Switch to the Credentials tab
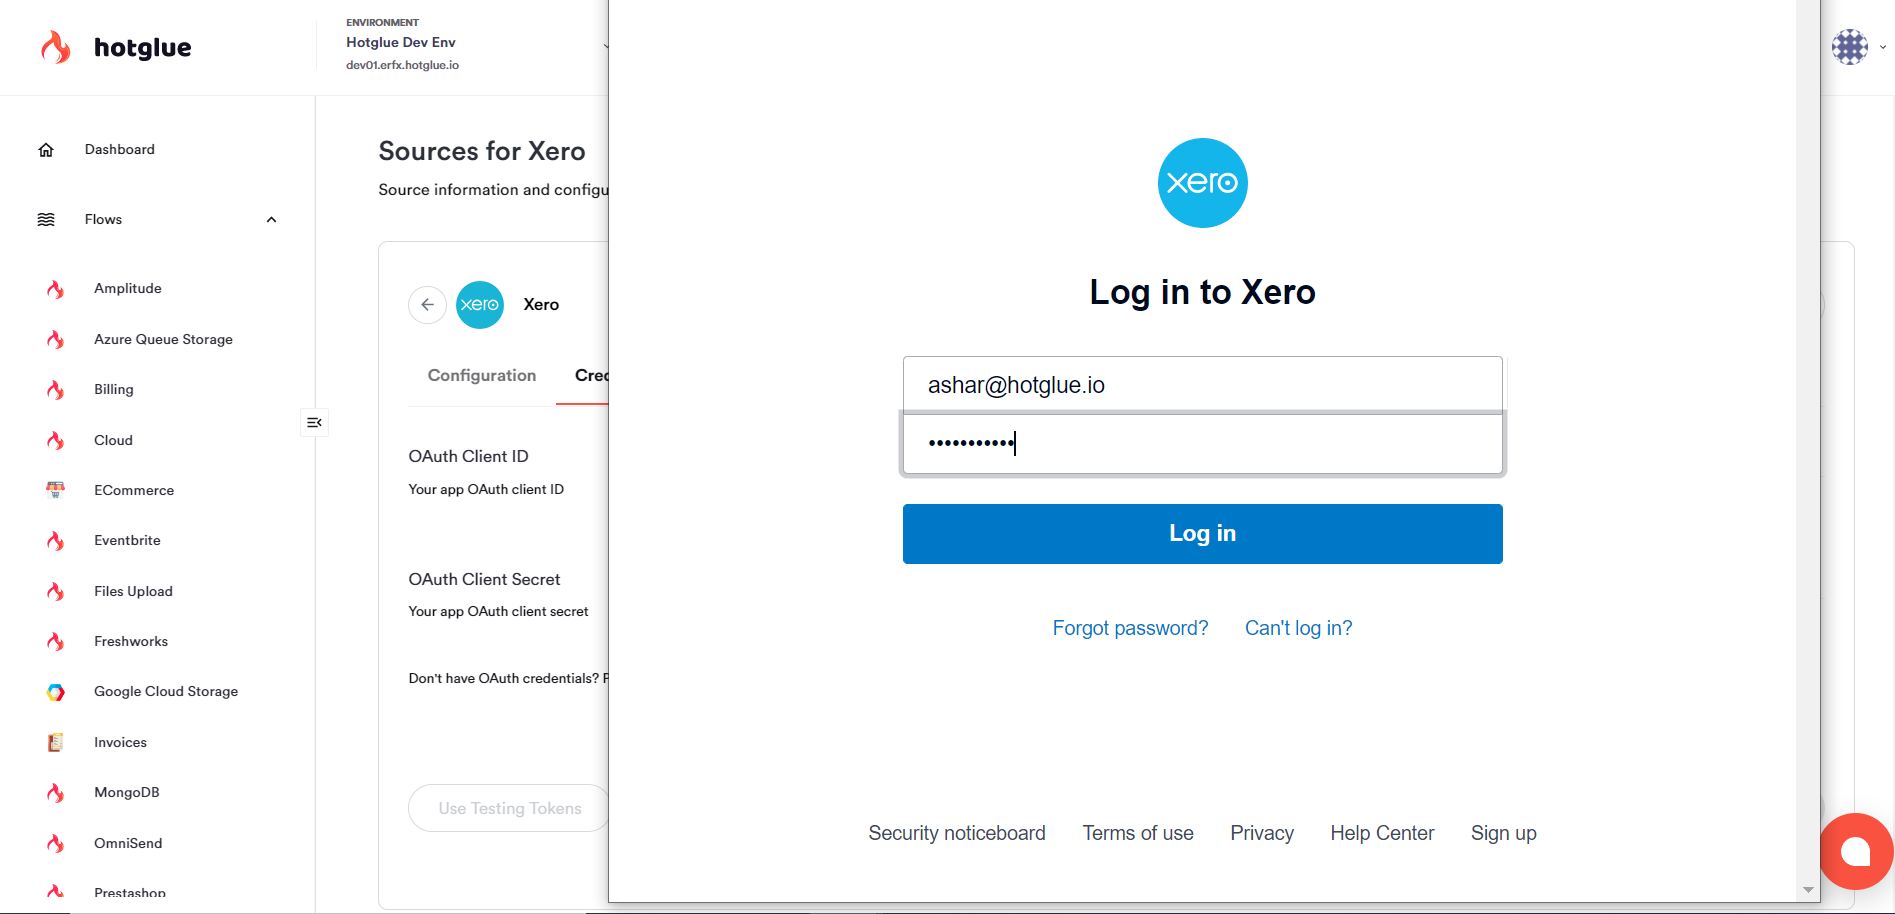The width and height of the screenshot is (1895, 914). (x=591, y=376)
